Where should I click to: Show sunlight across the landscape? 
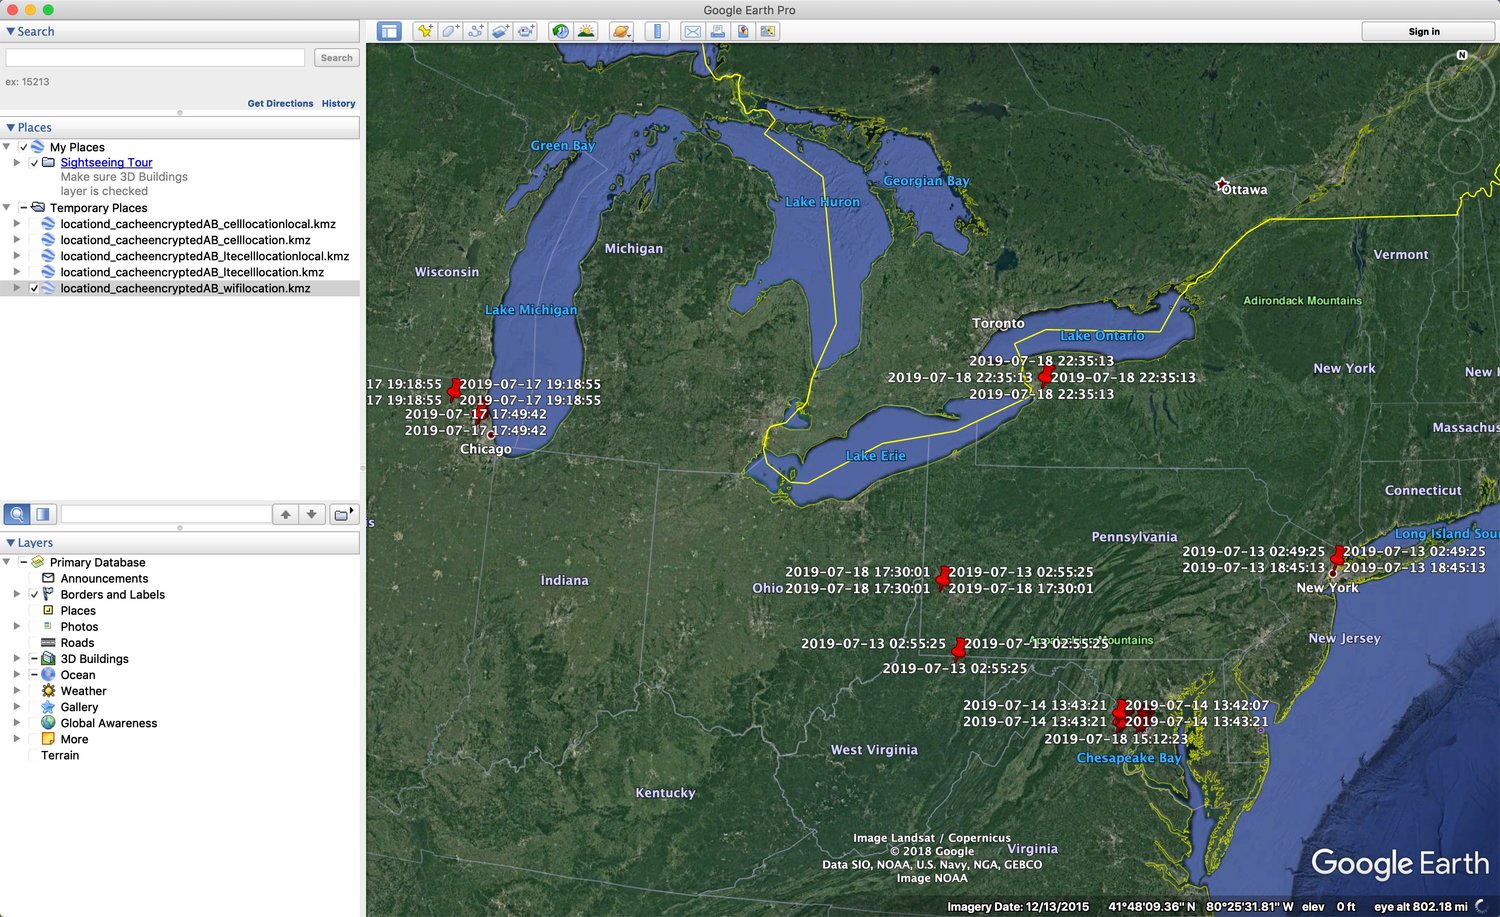click(586, 31)
